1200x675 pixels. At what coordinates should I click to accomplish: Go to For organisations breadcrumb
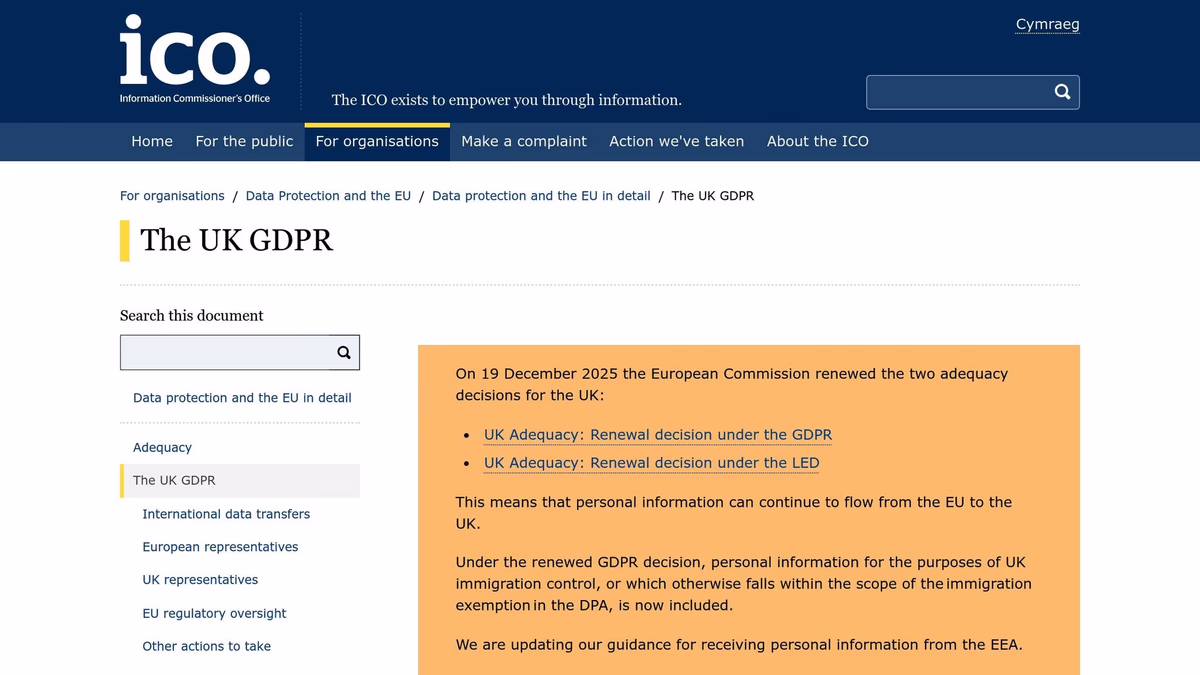(172, 196)
